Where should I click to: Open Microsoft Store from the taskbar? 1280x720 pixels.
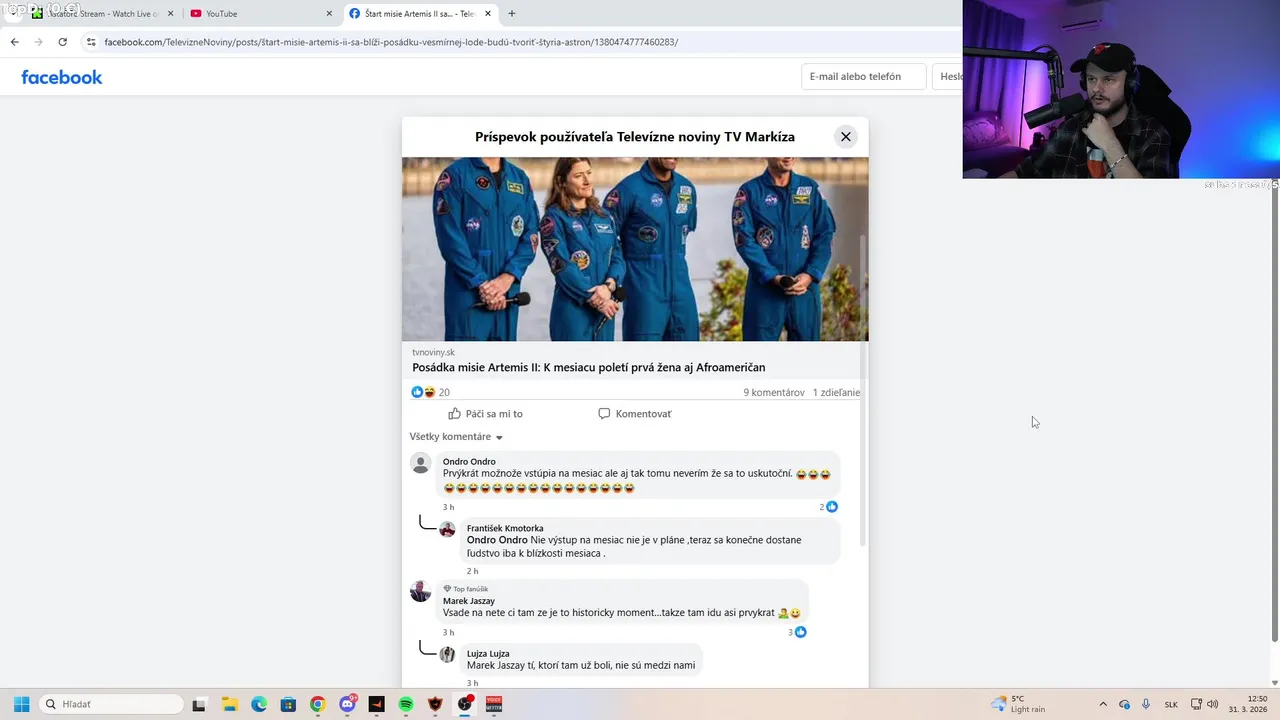point(288,704)
